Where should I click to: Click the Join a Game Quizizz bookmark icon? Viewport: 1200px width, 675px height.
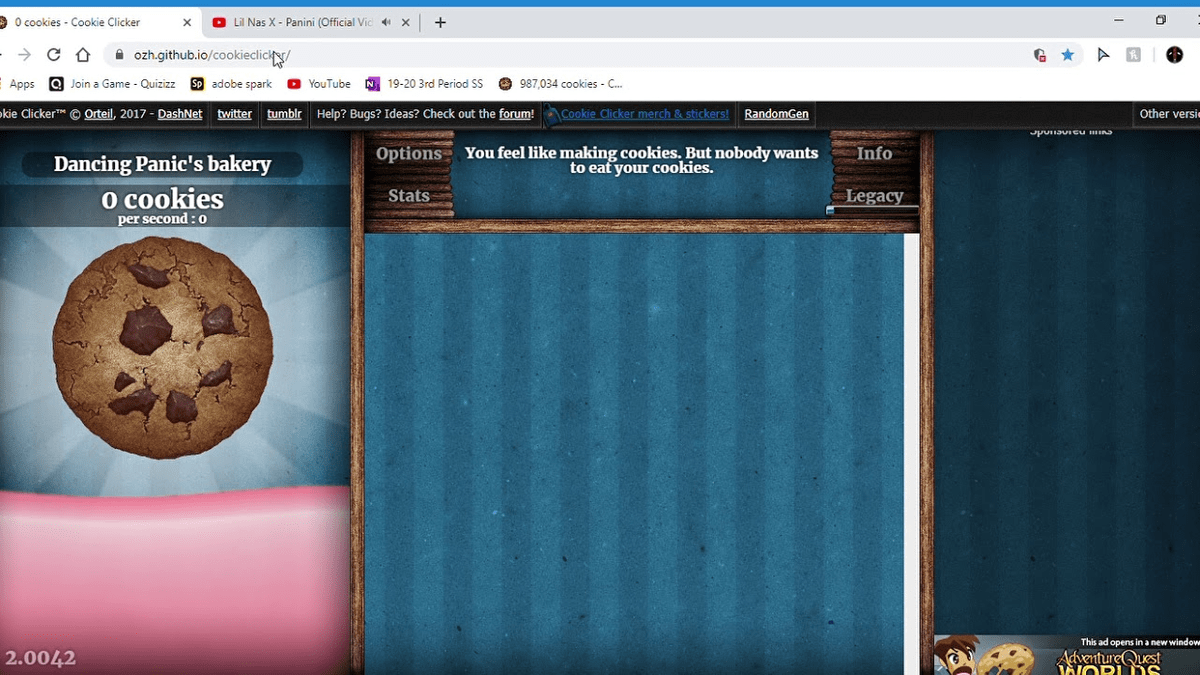click(x=56, y=83)
